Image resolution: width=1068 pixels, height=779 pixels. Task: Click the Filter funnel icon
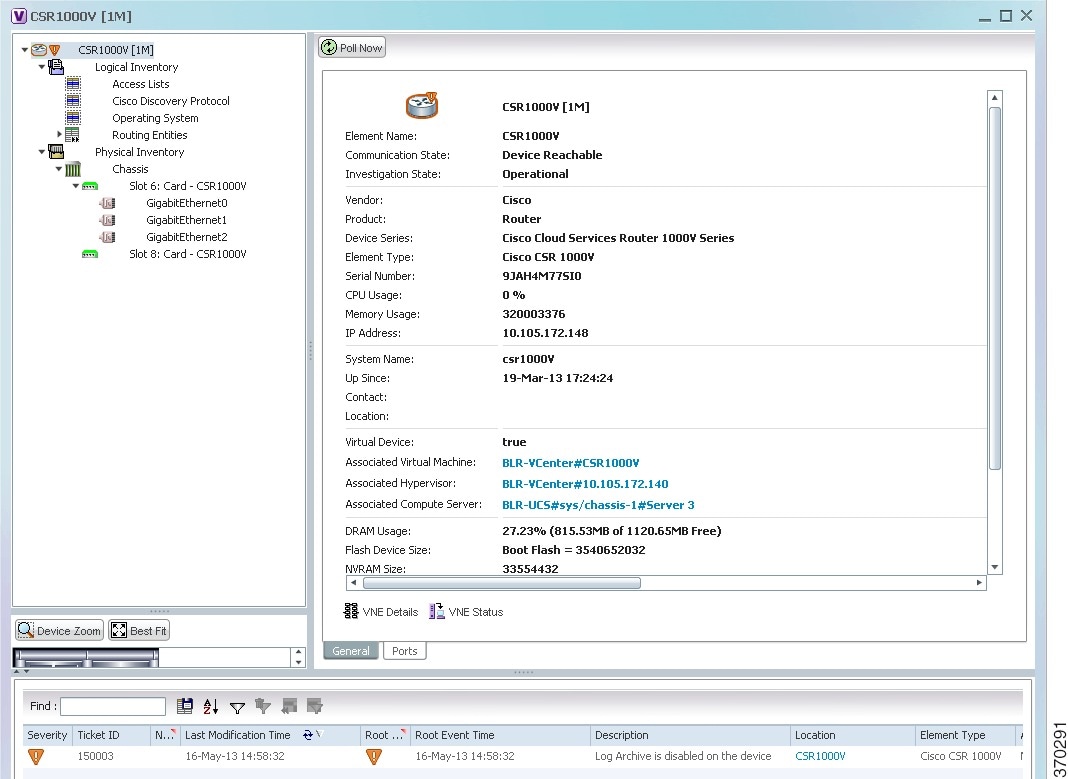[x=237, y=708]
